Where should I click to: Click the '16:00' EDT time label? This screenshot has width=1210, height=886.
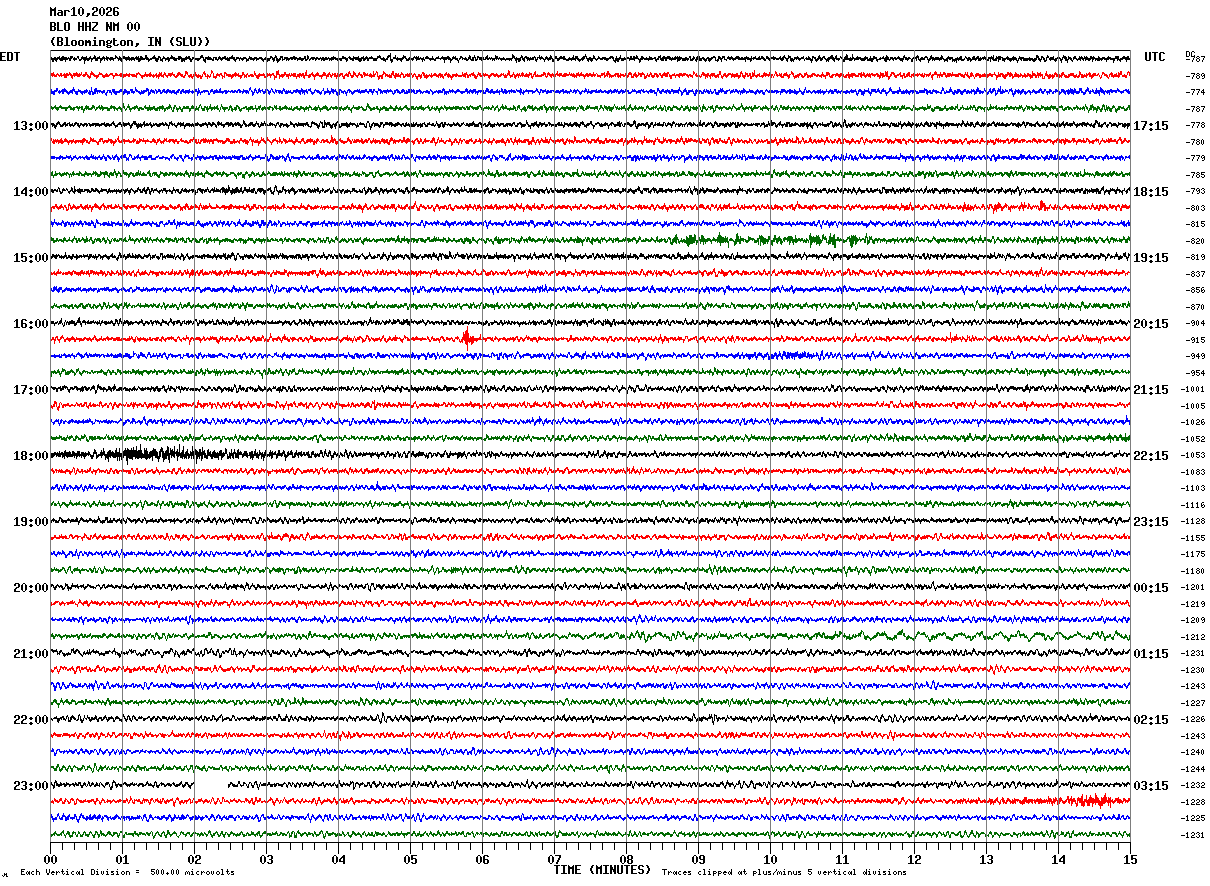[30, 324]
